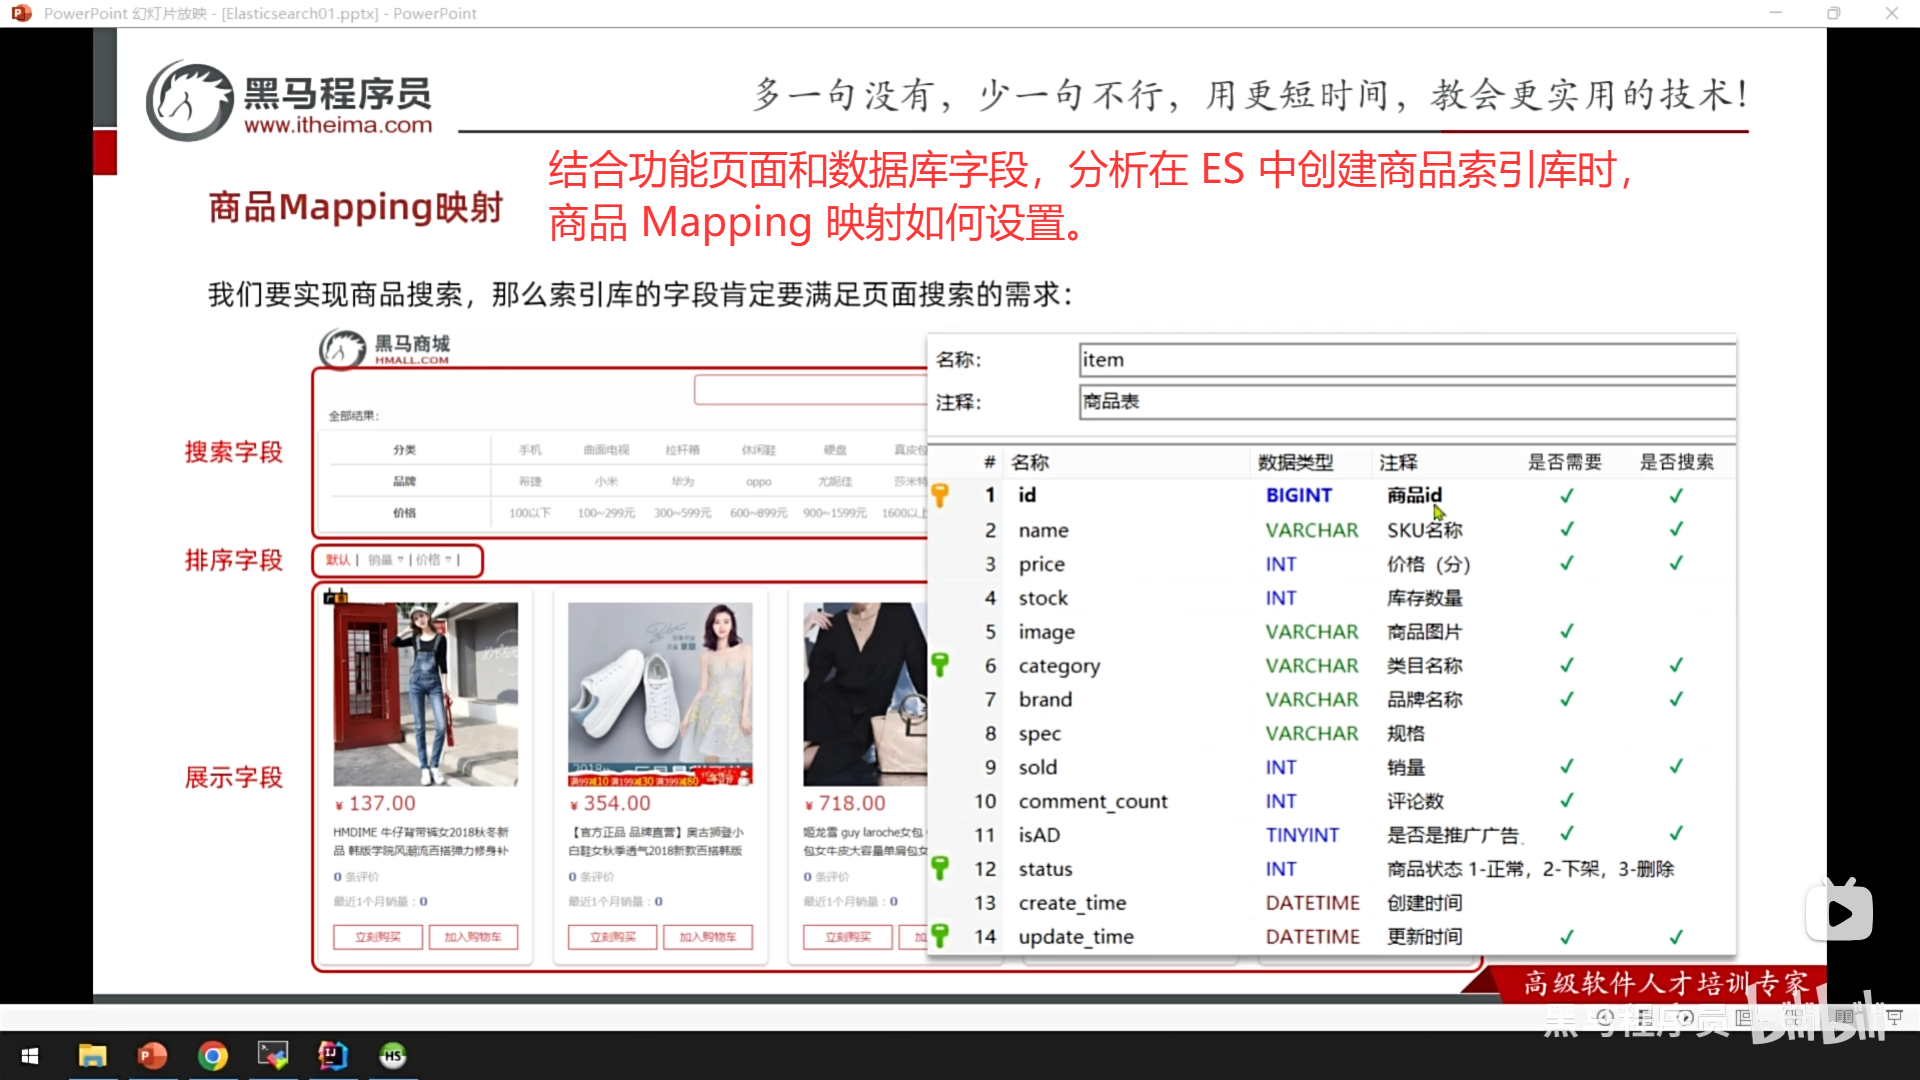This screenshot has height=1080, width=1920.
Task: Click the Slide Show presentation icon
Action: click(x=1895, y=1017)
